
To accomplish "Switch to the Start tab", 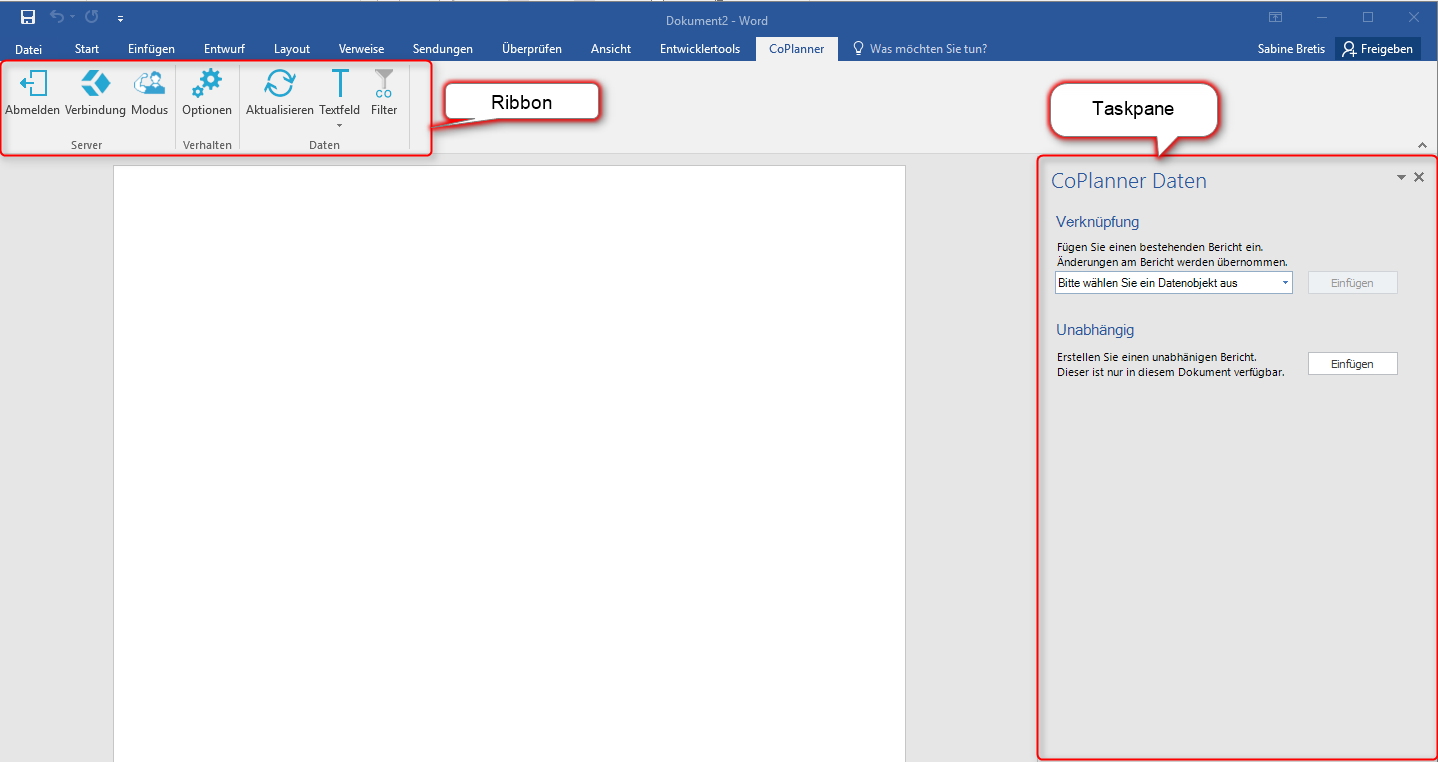I will pos(87,48).
